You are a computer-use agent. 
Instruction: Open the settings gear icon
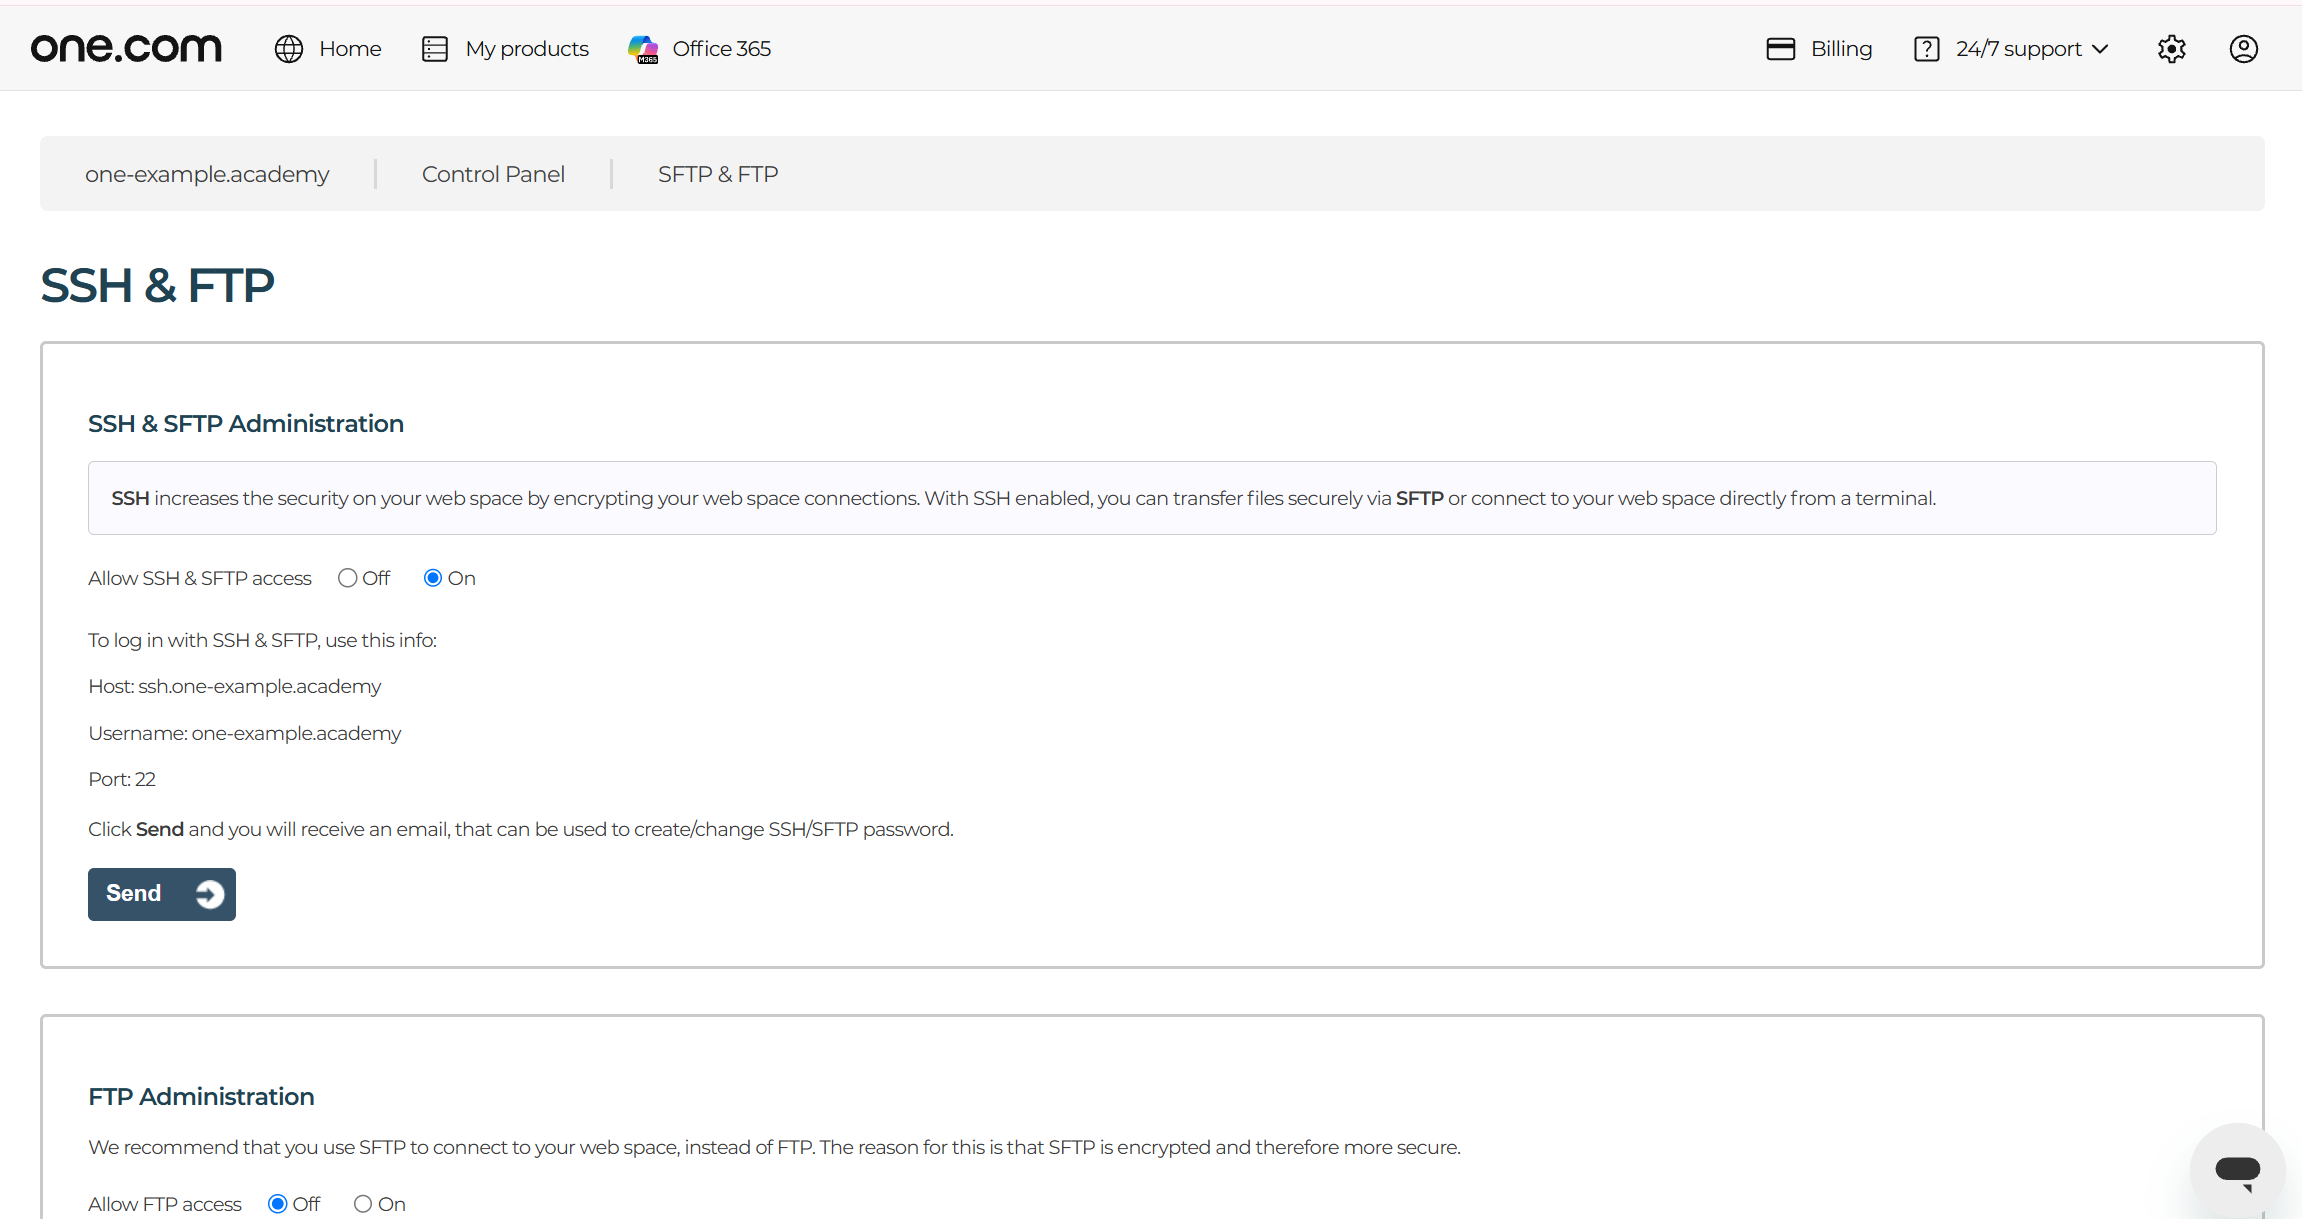tap(2172, 49)
